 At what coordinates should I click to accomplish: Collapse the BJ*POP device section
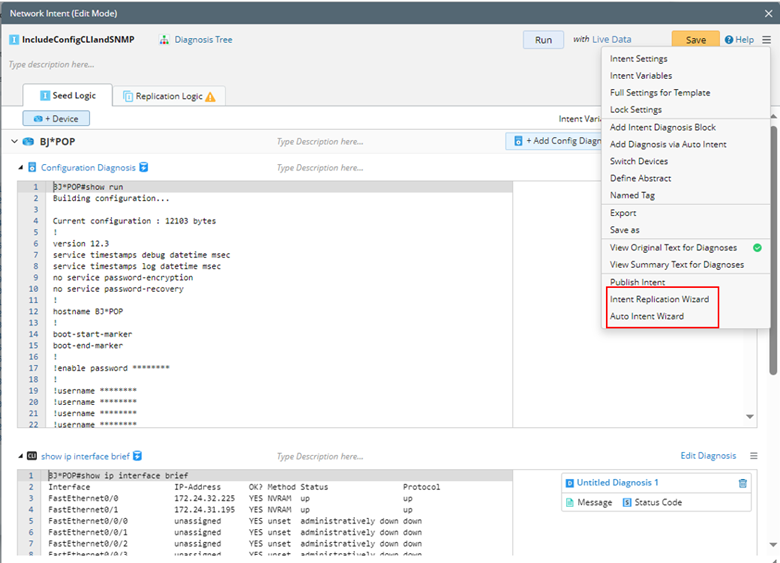click(14, 142)
